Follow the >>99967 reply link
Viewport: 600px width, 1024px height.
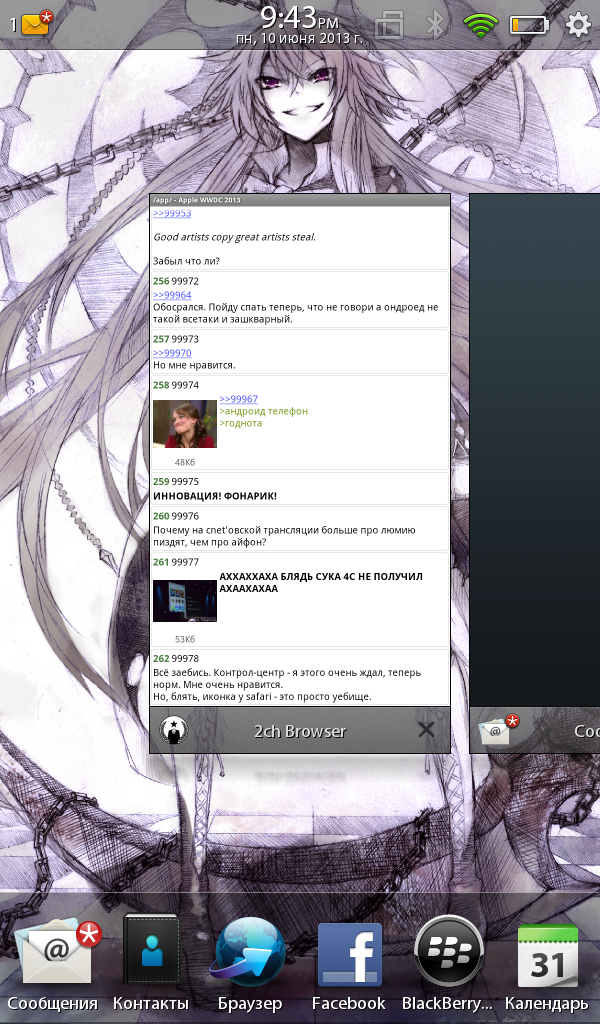click(x=238, y=399)
